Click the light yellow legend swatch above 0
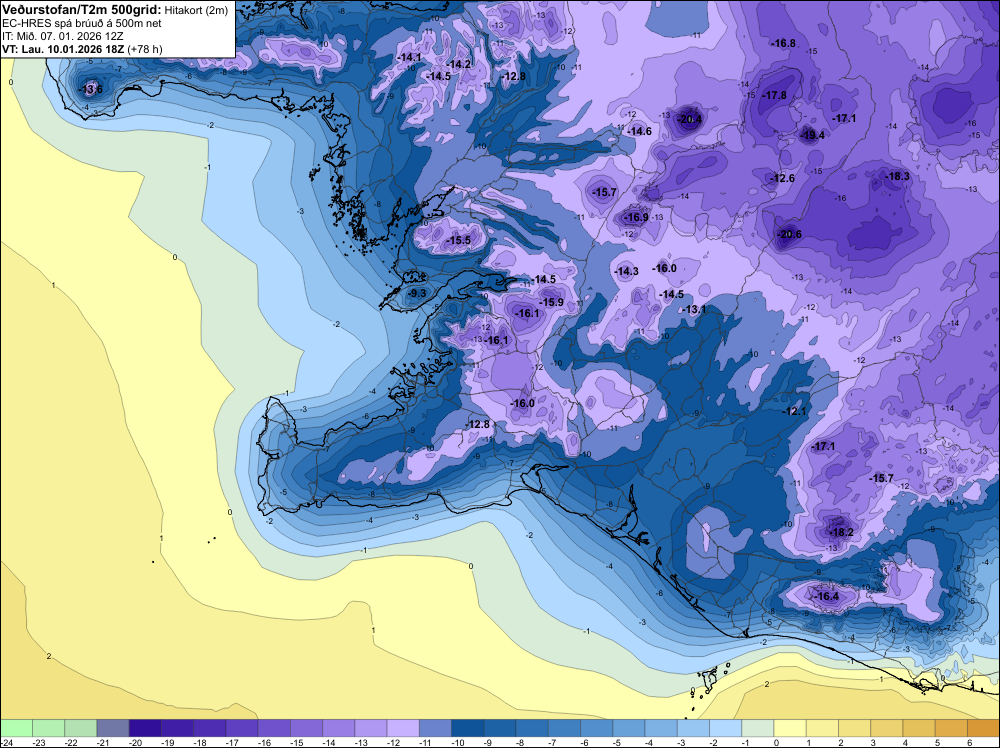The width and height of the screenshot is (1000, 748). coord(790,728)
